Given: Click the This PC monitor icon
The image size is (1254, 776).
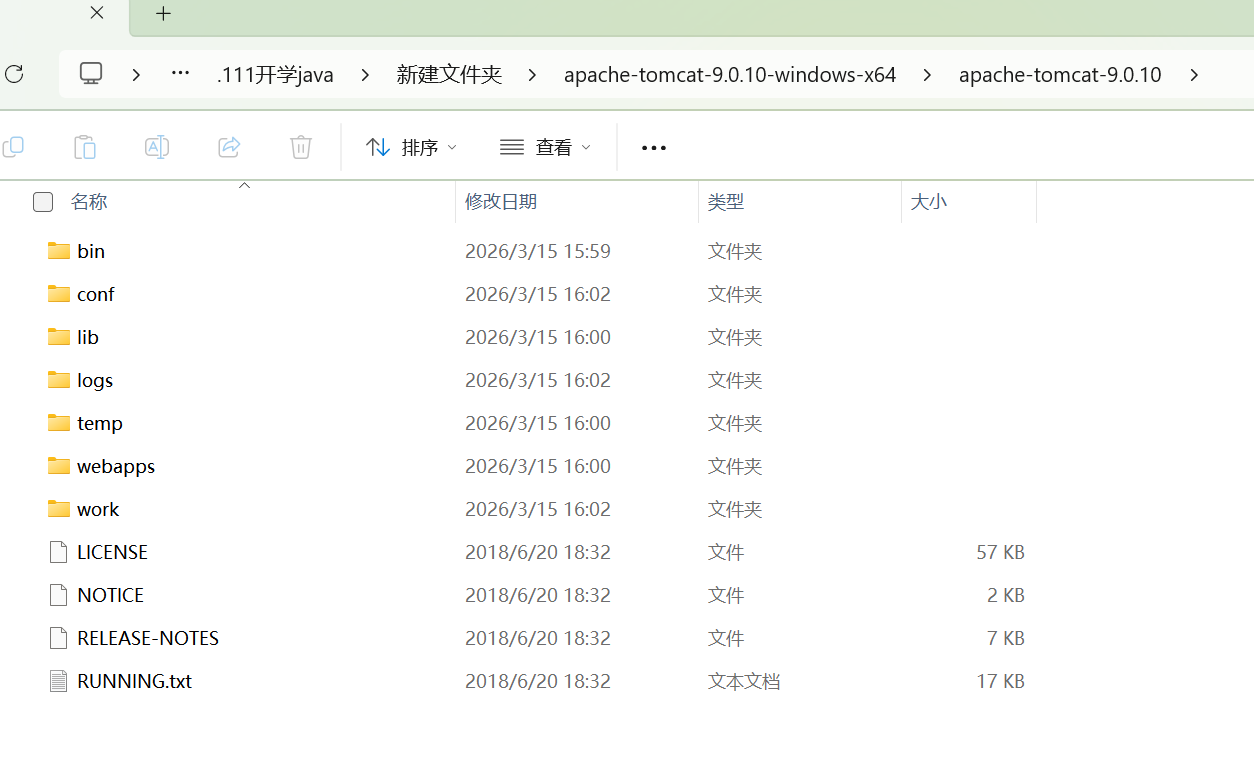Looking at the screenshot, I should (x=91, y=74).
